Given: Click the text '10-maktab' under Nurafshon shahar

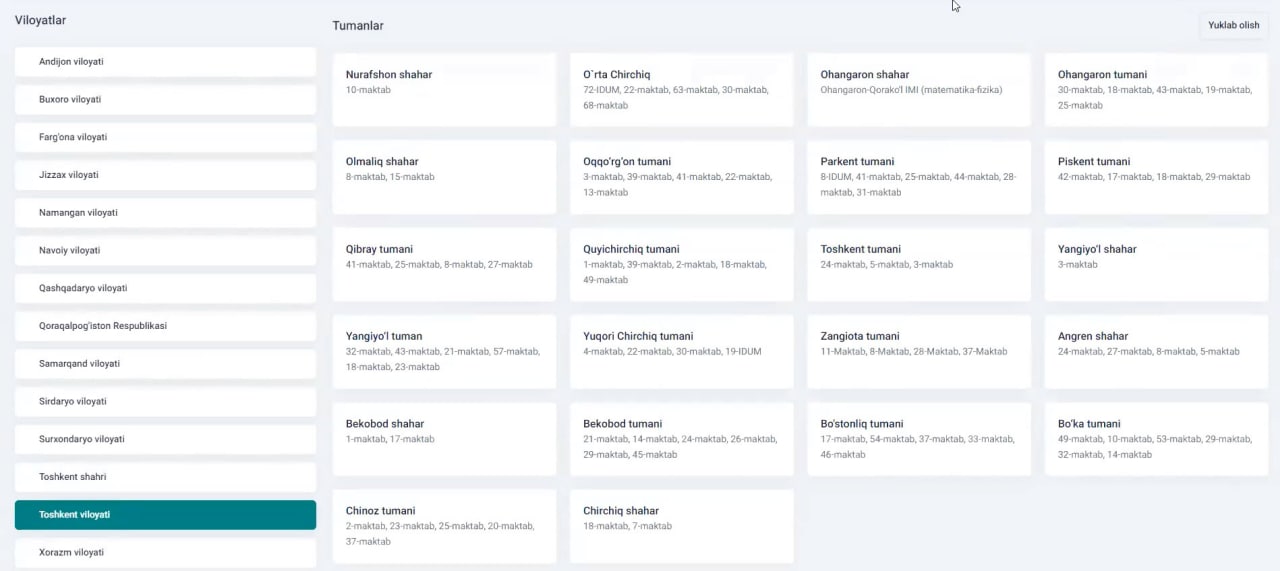Looking at the screenshot, I should [368, 90].
